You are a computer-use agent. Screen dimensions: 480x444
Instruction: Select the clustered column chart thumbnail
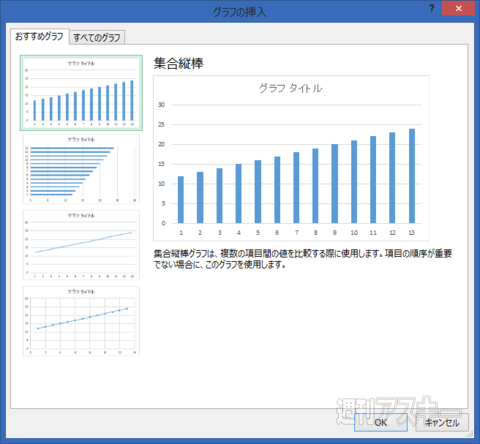pos(81,93)
